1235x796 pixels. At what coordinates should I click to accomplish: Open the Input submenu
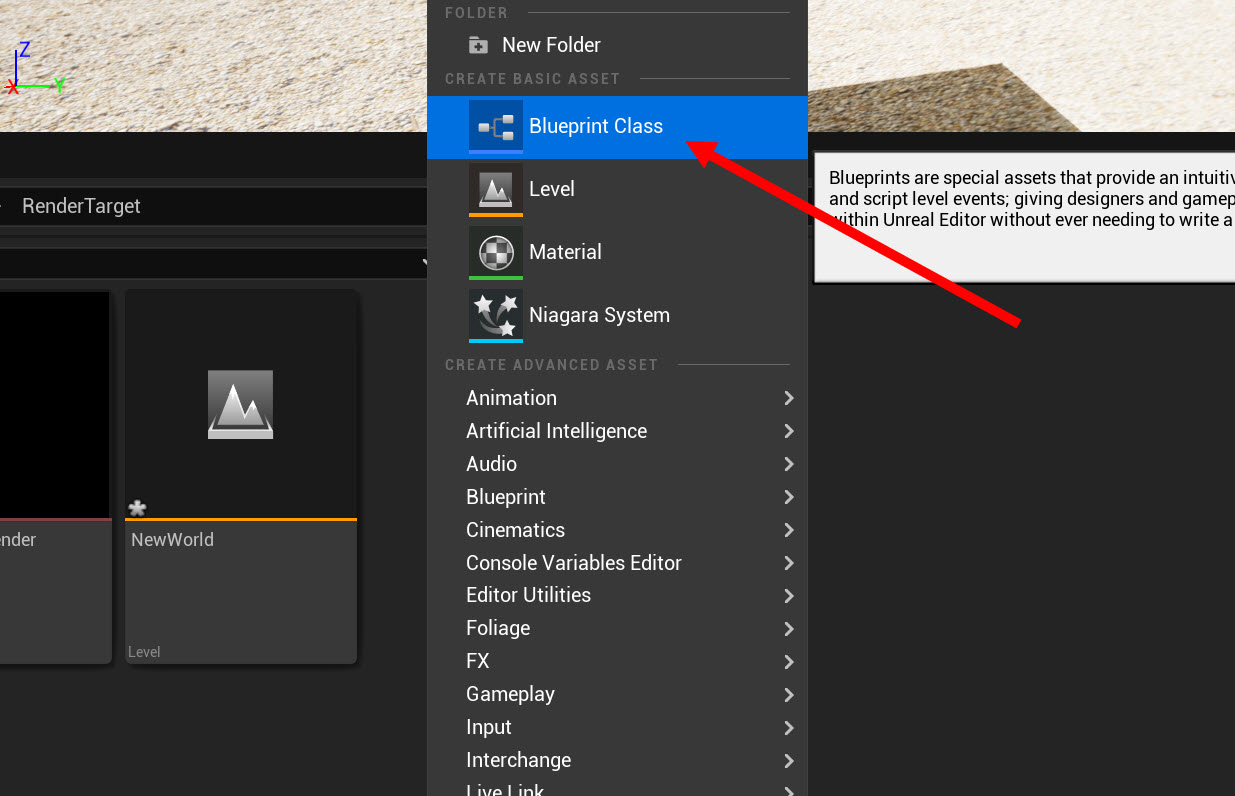coord(617,727)
